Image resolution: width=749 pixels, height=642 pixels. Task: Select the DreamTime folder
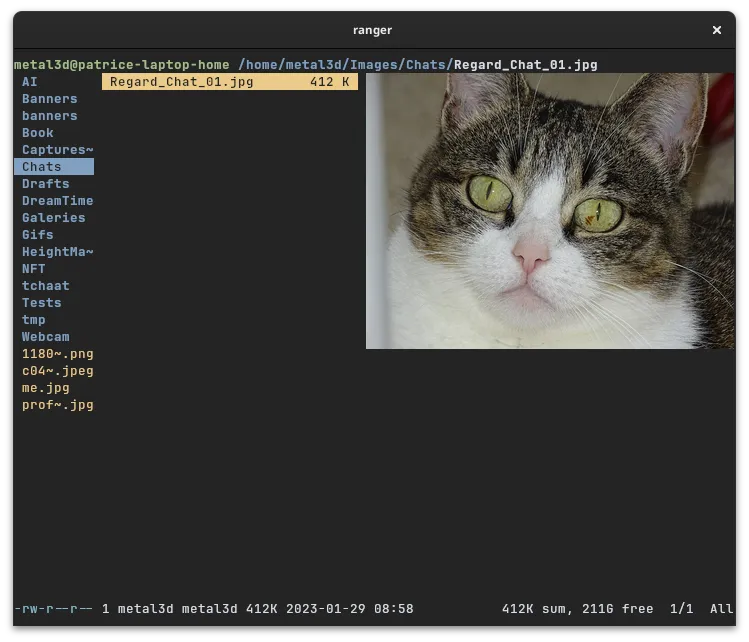click(58, 201)
